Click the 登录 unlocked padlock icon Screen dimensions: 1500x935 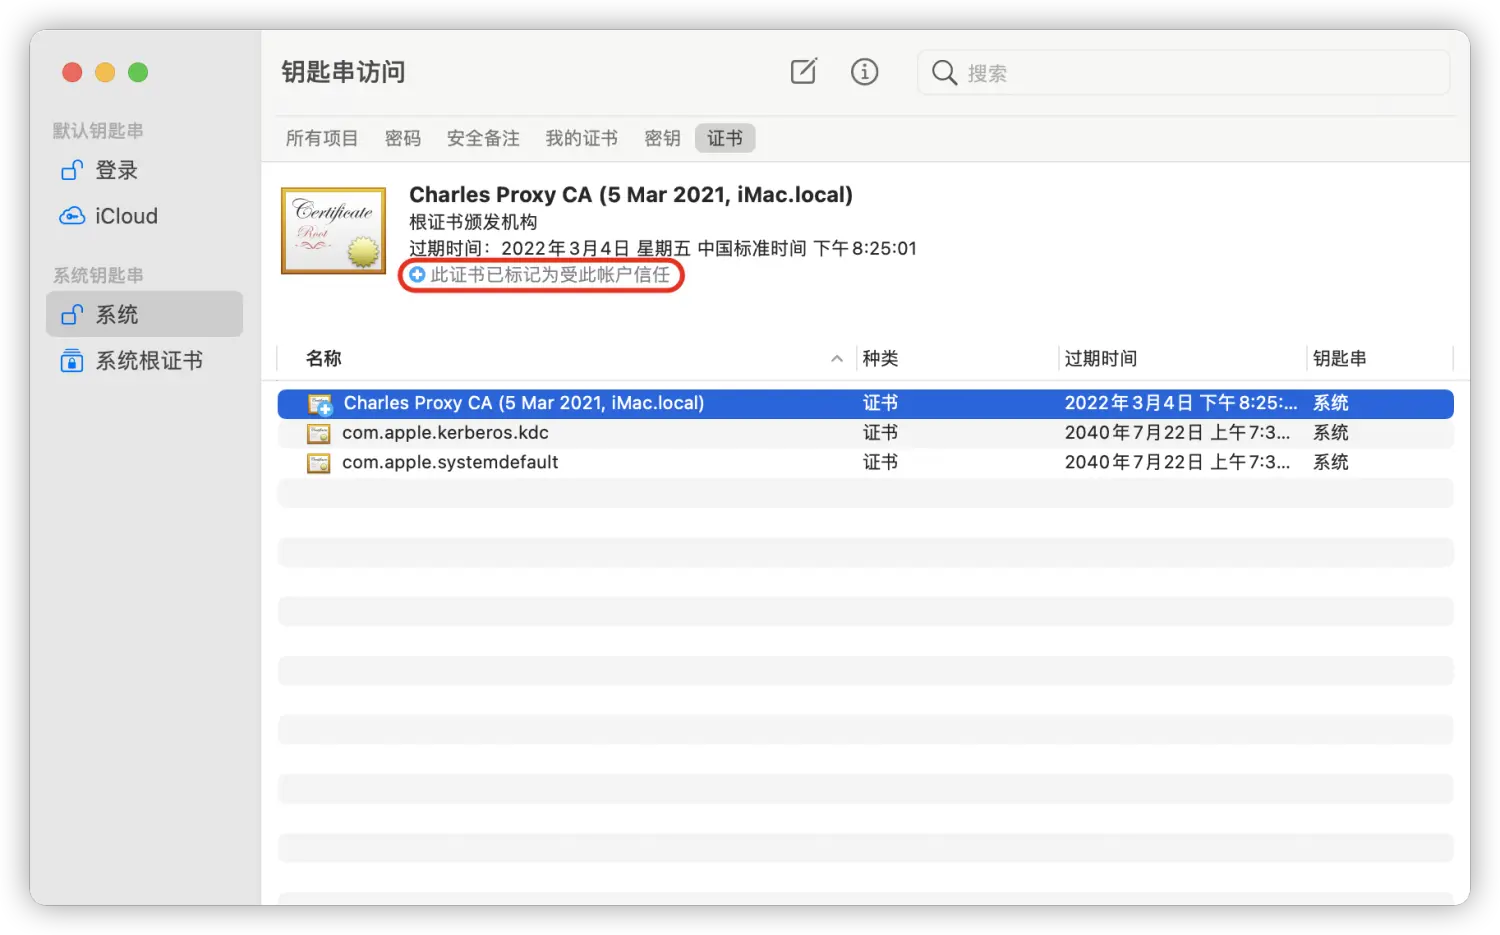point(72,170)
